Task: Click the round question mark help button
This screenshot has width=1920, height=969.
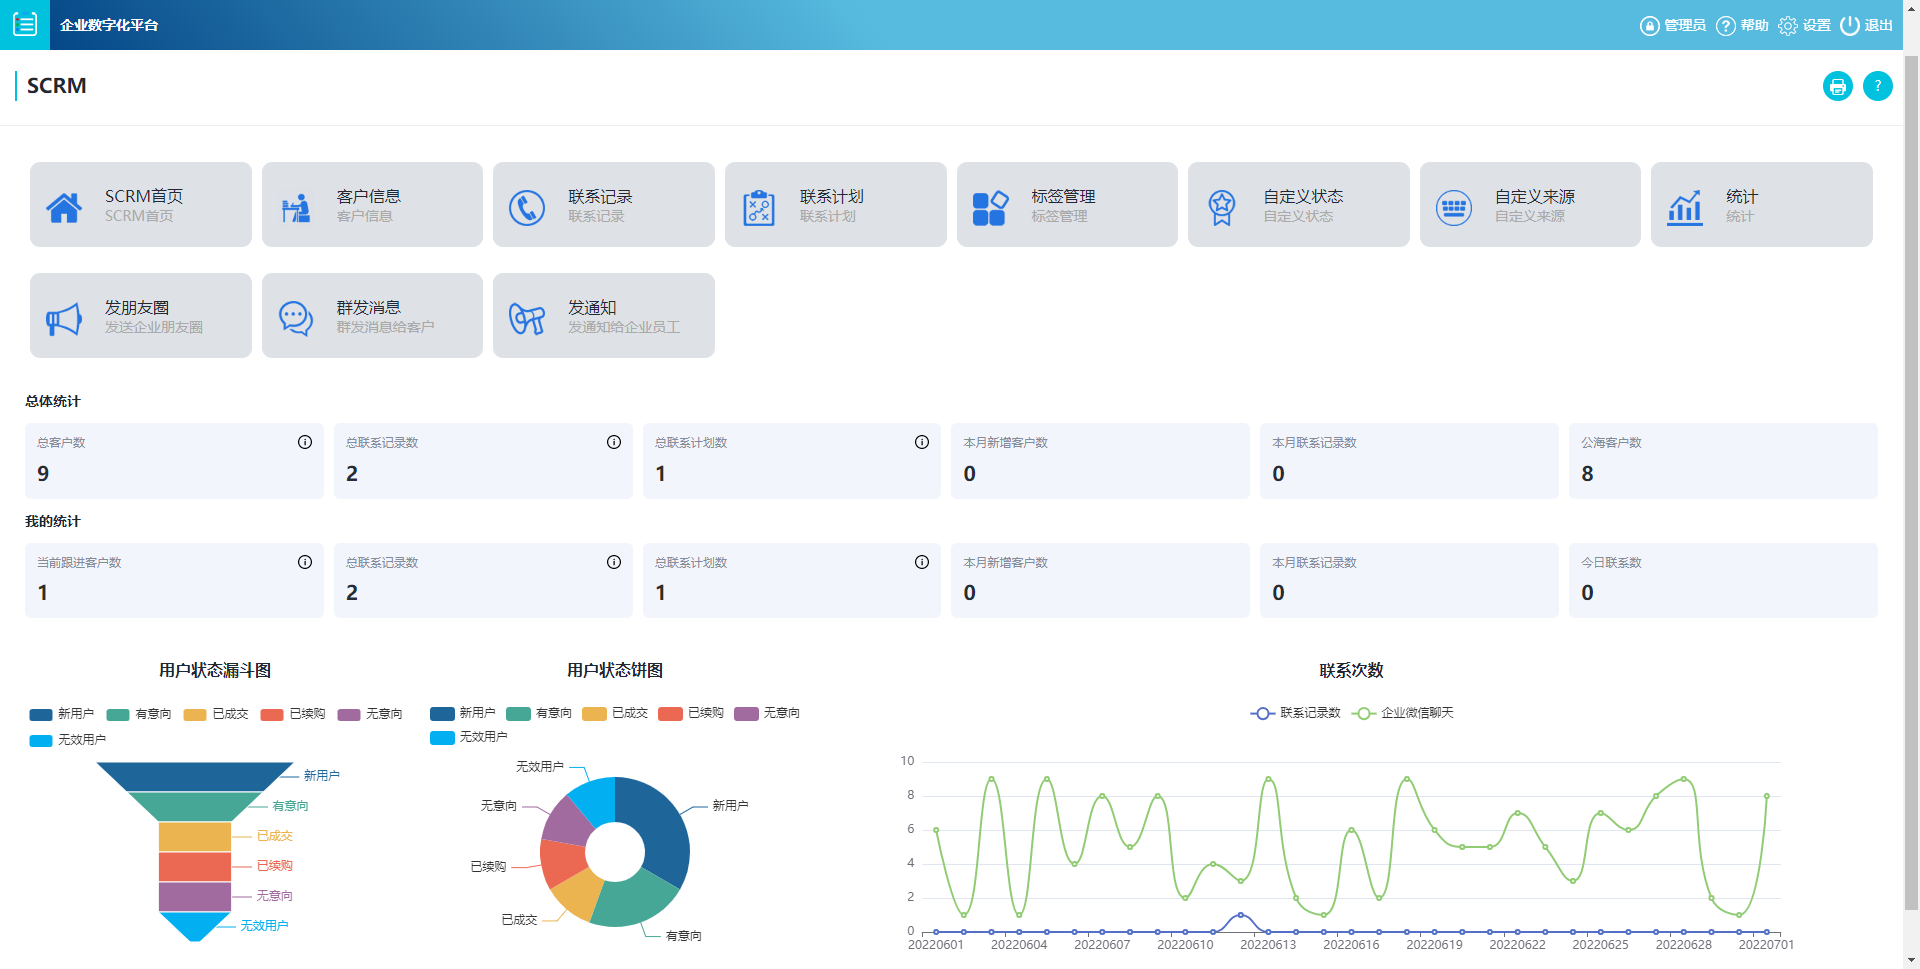Action: 1878,86
